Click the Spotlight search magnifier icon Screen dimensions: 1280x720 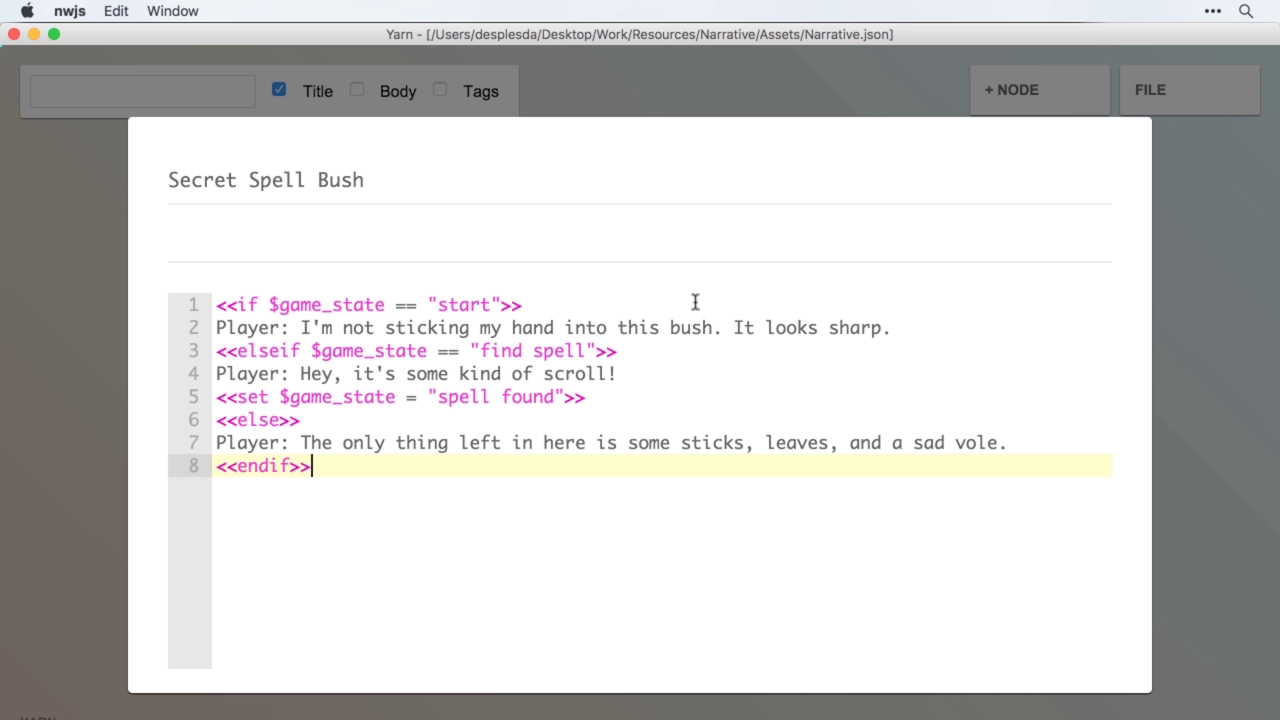click(1246, 11)
